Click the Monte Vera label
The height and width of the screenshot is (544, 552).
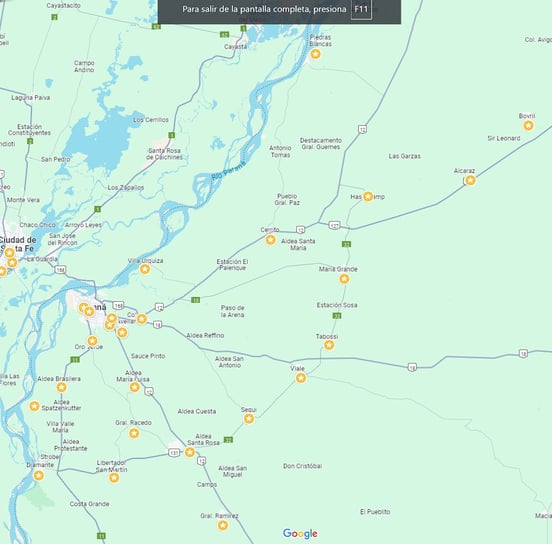point(23,200)
